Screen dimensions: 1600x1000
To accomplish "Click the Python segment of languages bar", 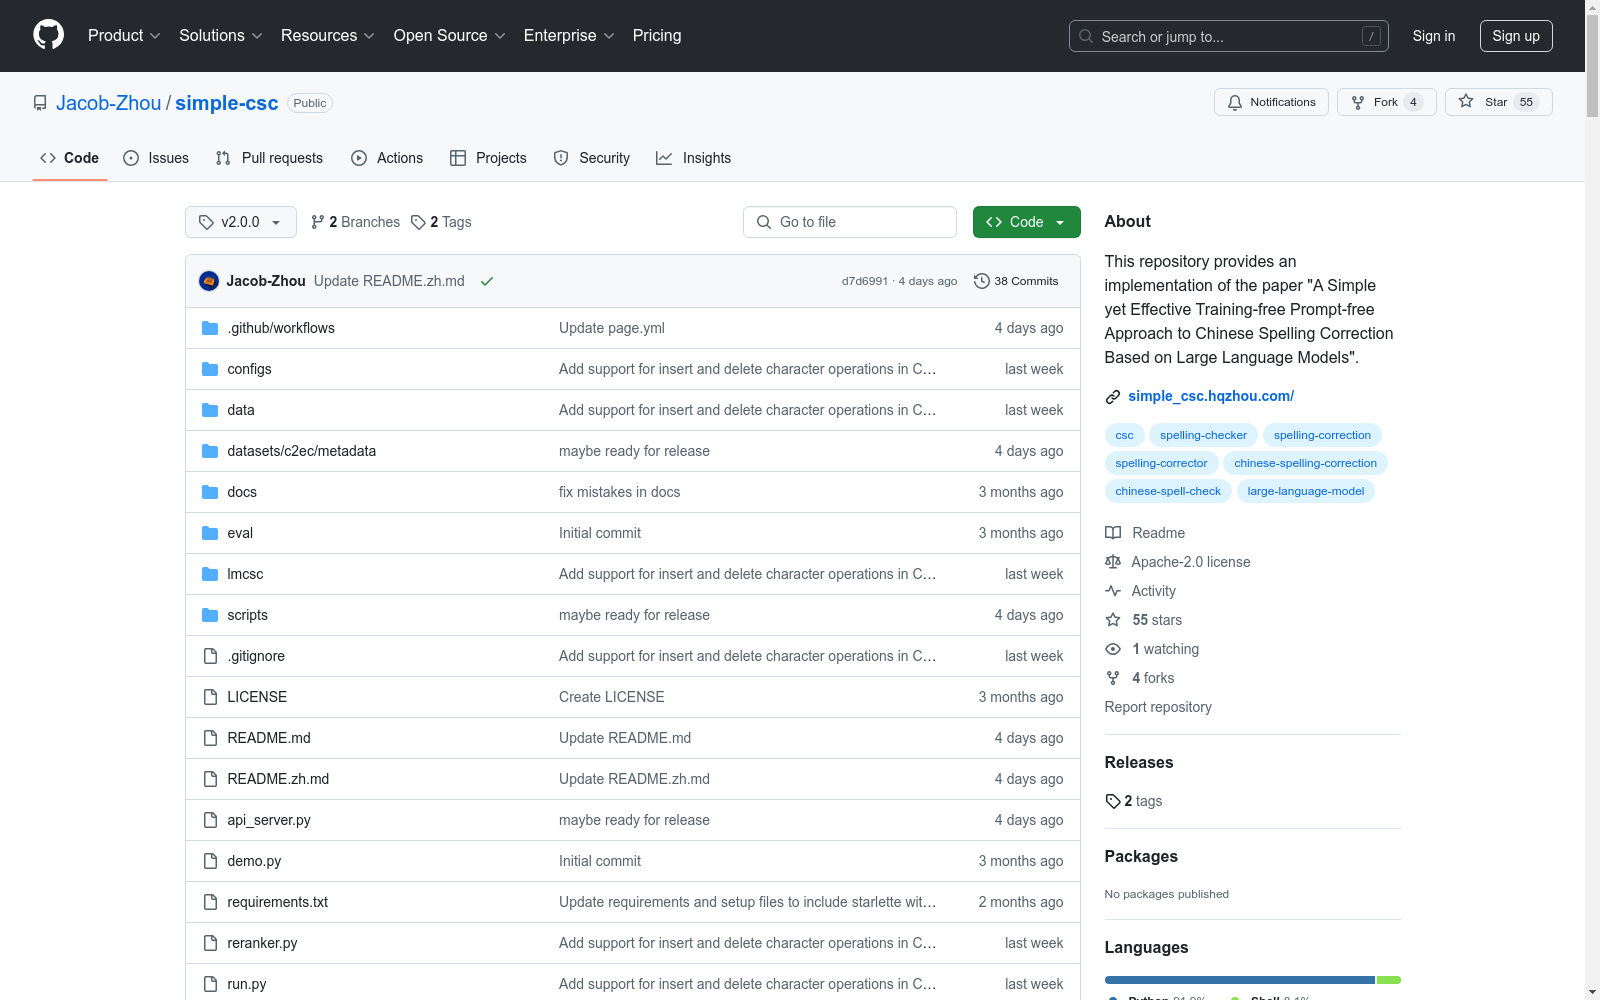I will click(1240, 980).
